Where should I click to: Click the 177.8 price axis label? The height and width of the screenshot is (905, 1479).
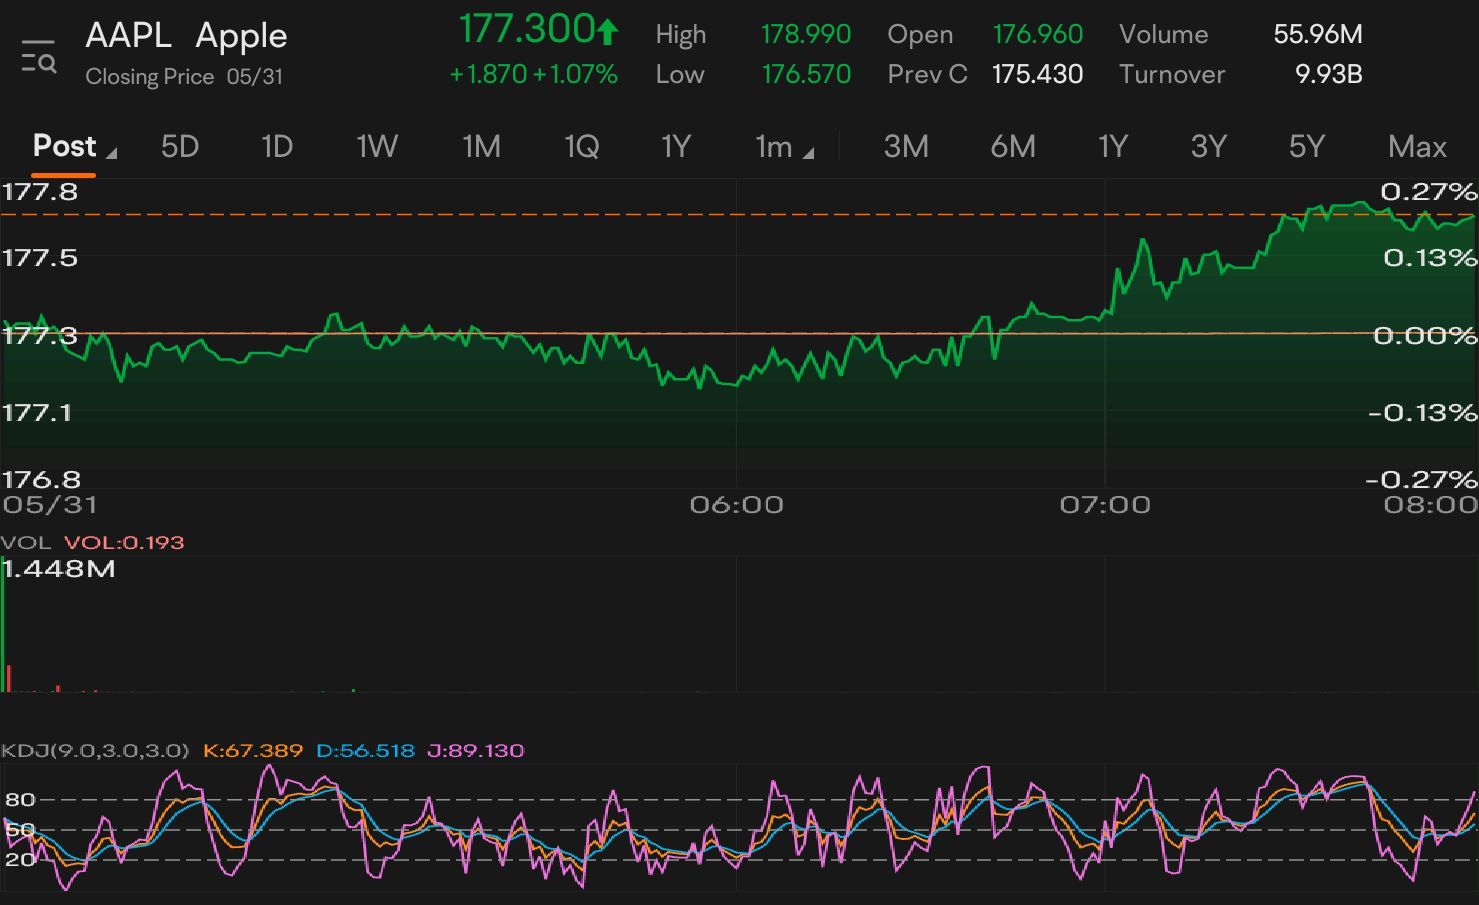pyautogui.click(x=39, y=192)
